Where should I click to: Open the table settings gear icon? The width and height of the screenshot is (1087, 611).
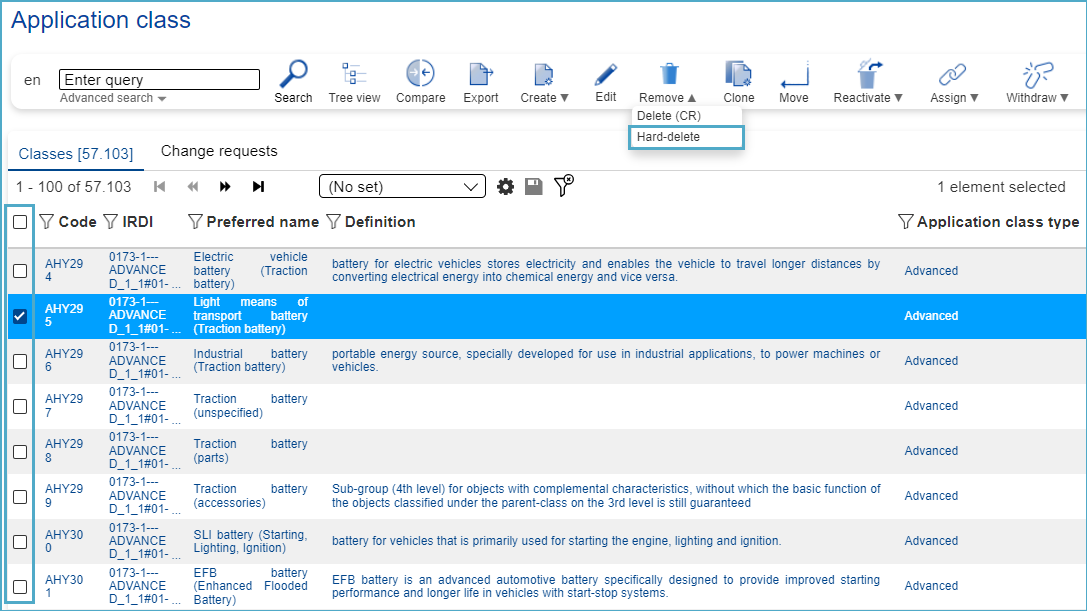(506, 187)
